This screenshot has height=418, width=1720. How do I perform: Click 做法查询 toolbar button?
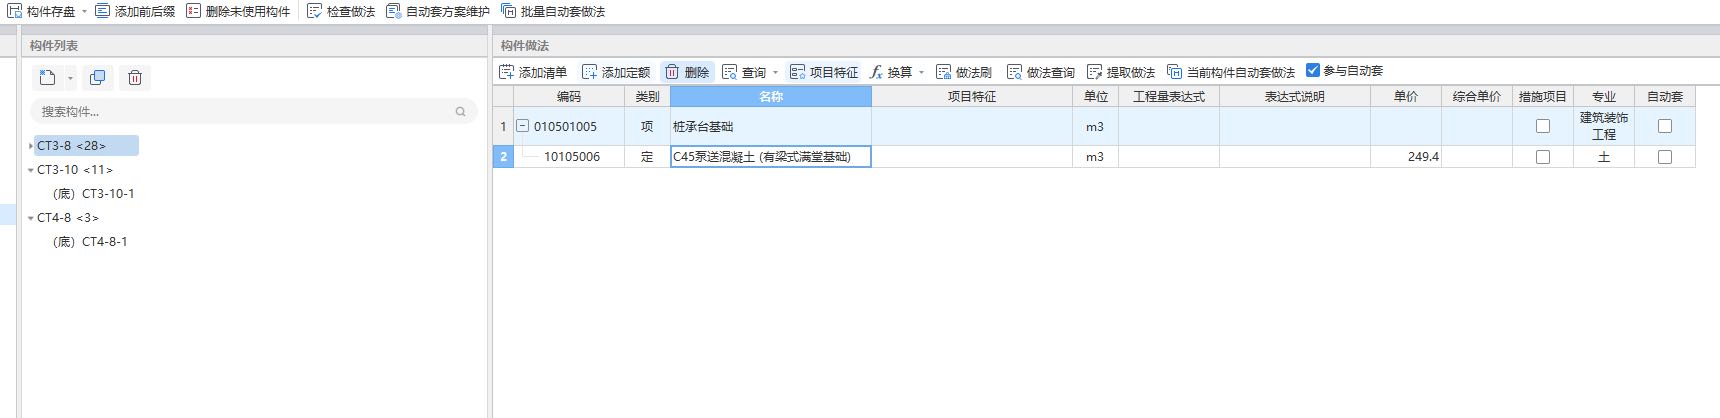[x=1041, y=72]
